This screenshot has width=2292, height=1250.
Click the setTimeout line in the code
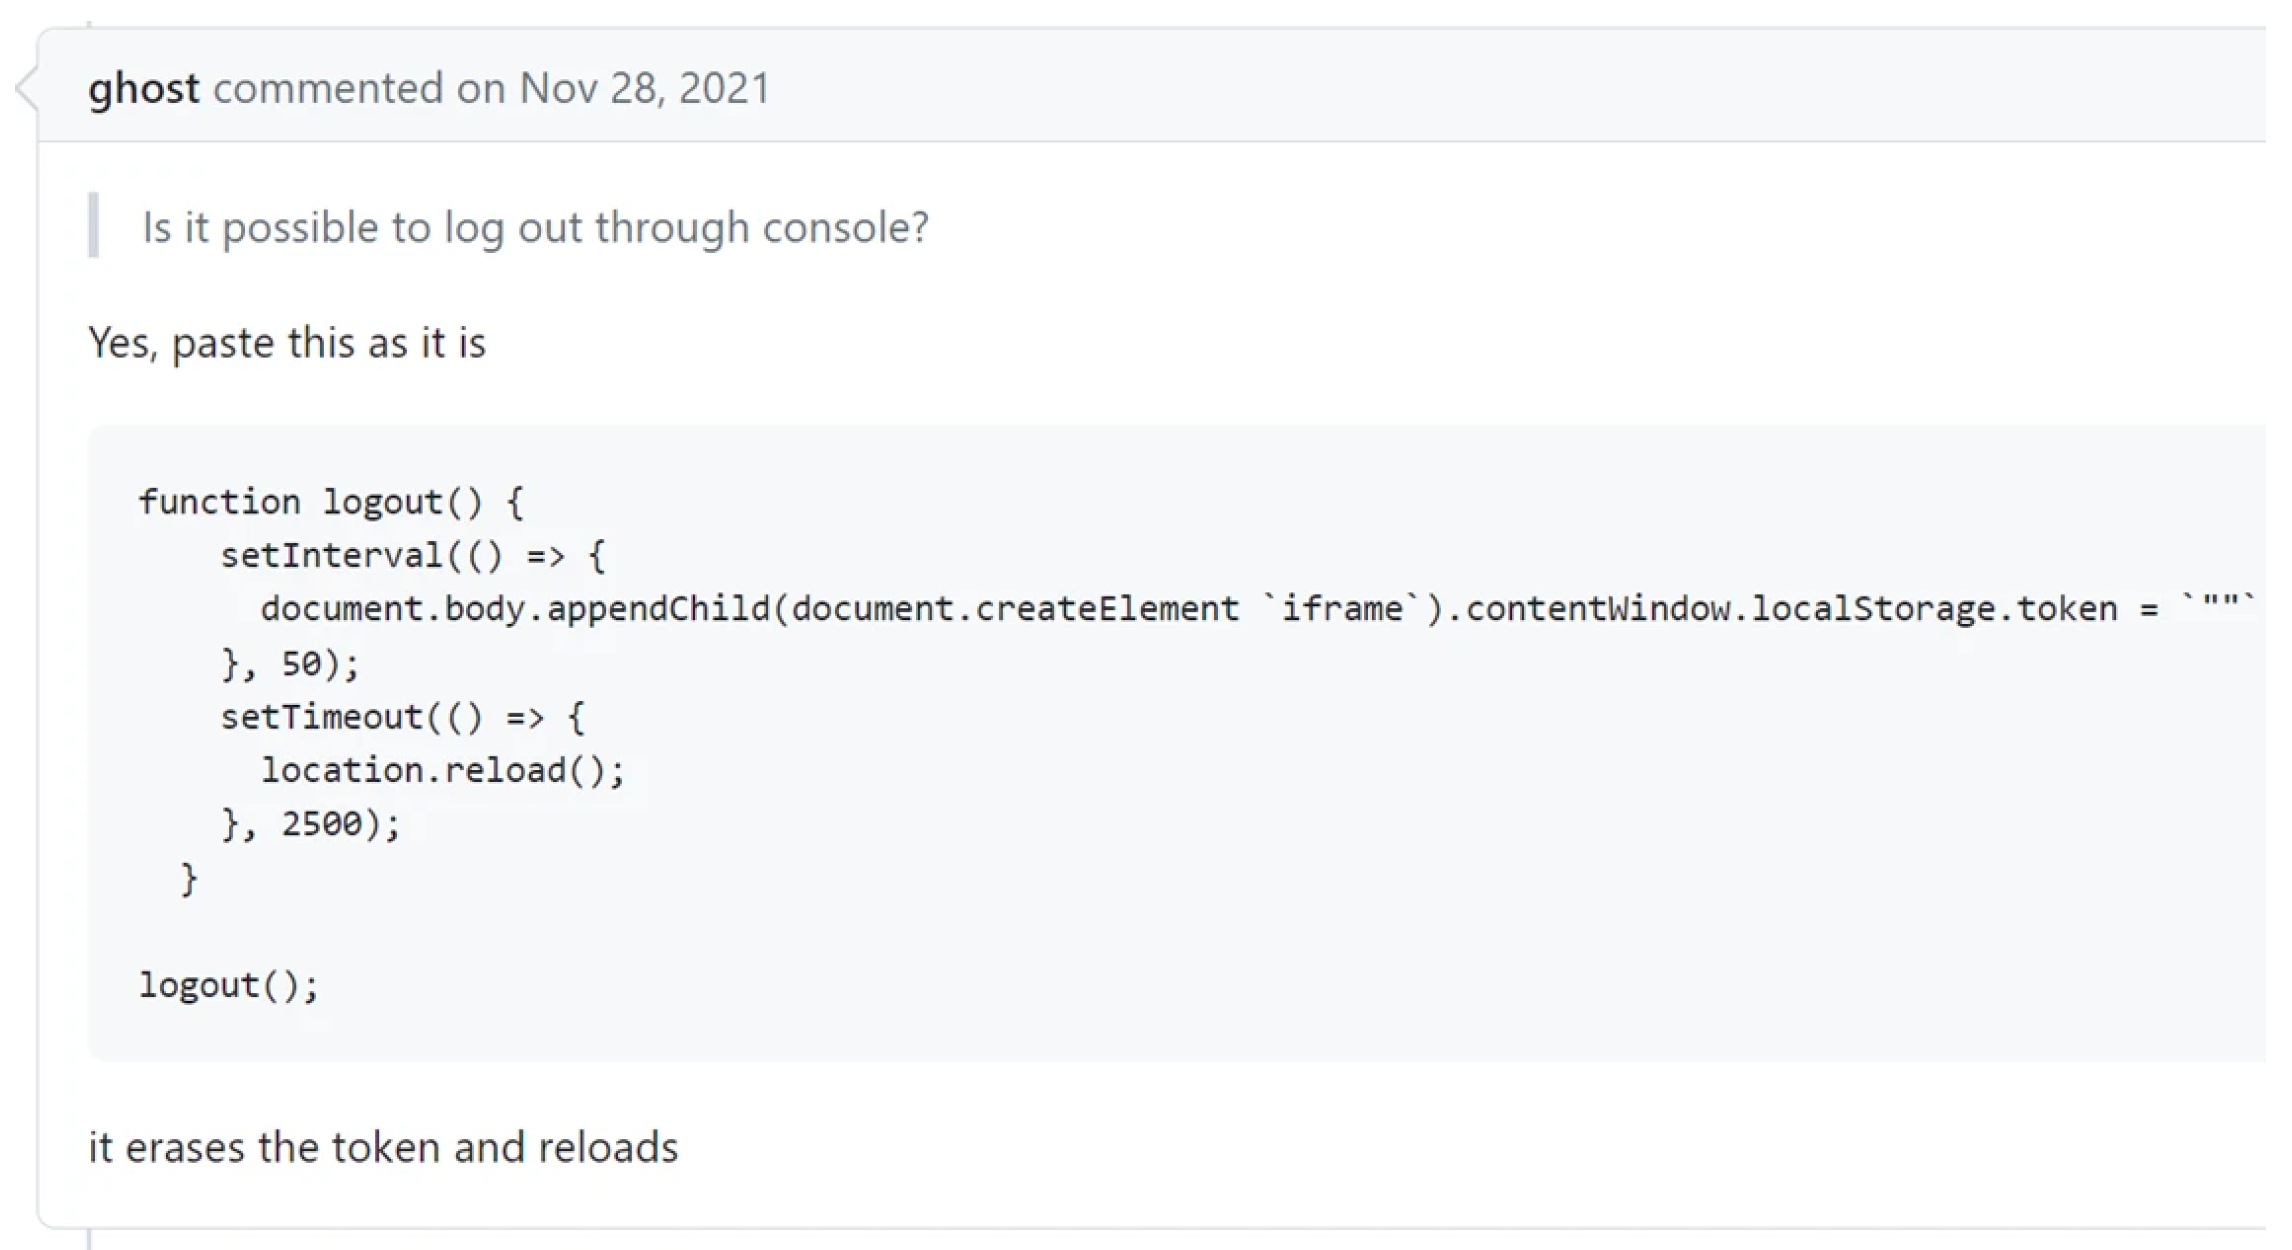coord(402,717)
